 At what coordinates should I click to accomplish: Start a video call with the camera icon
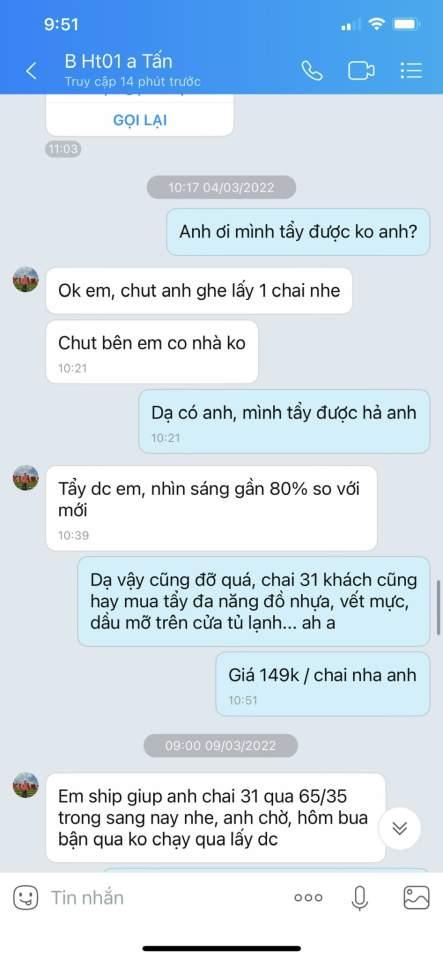tap(361, 71)
